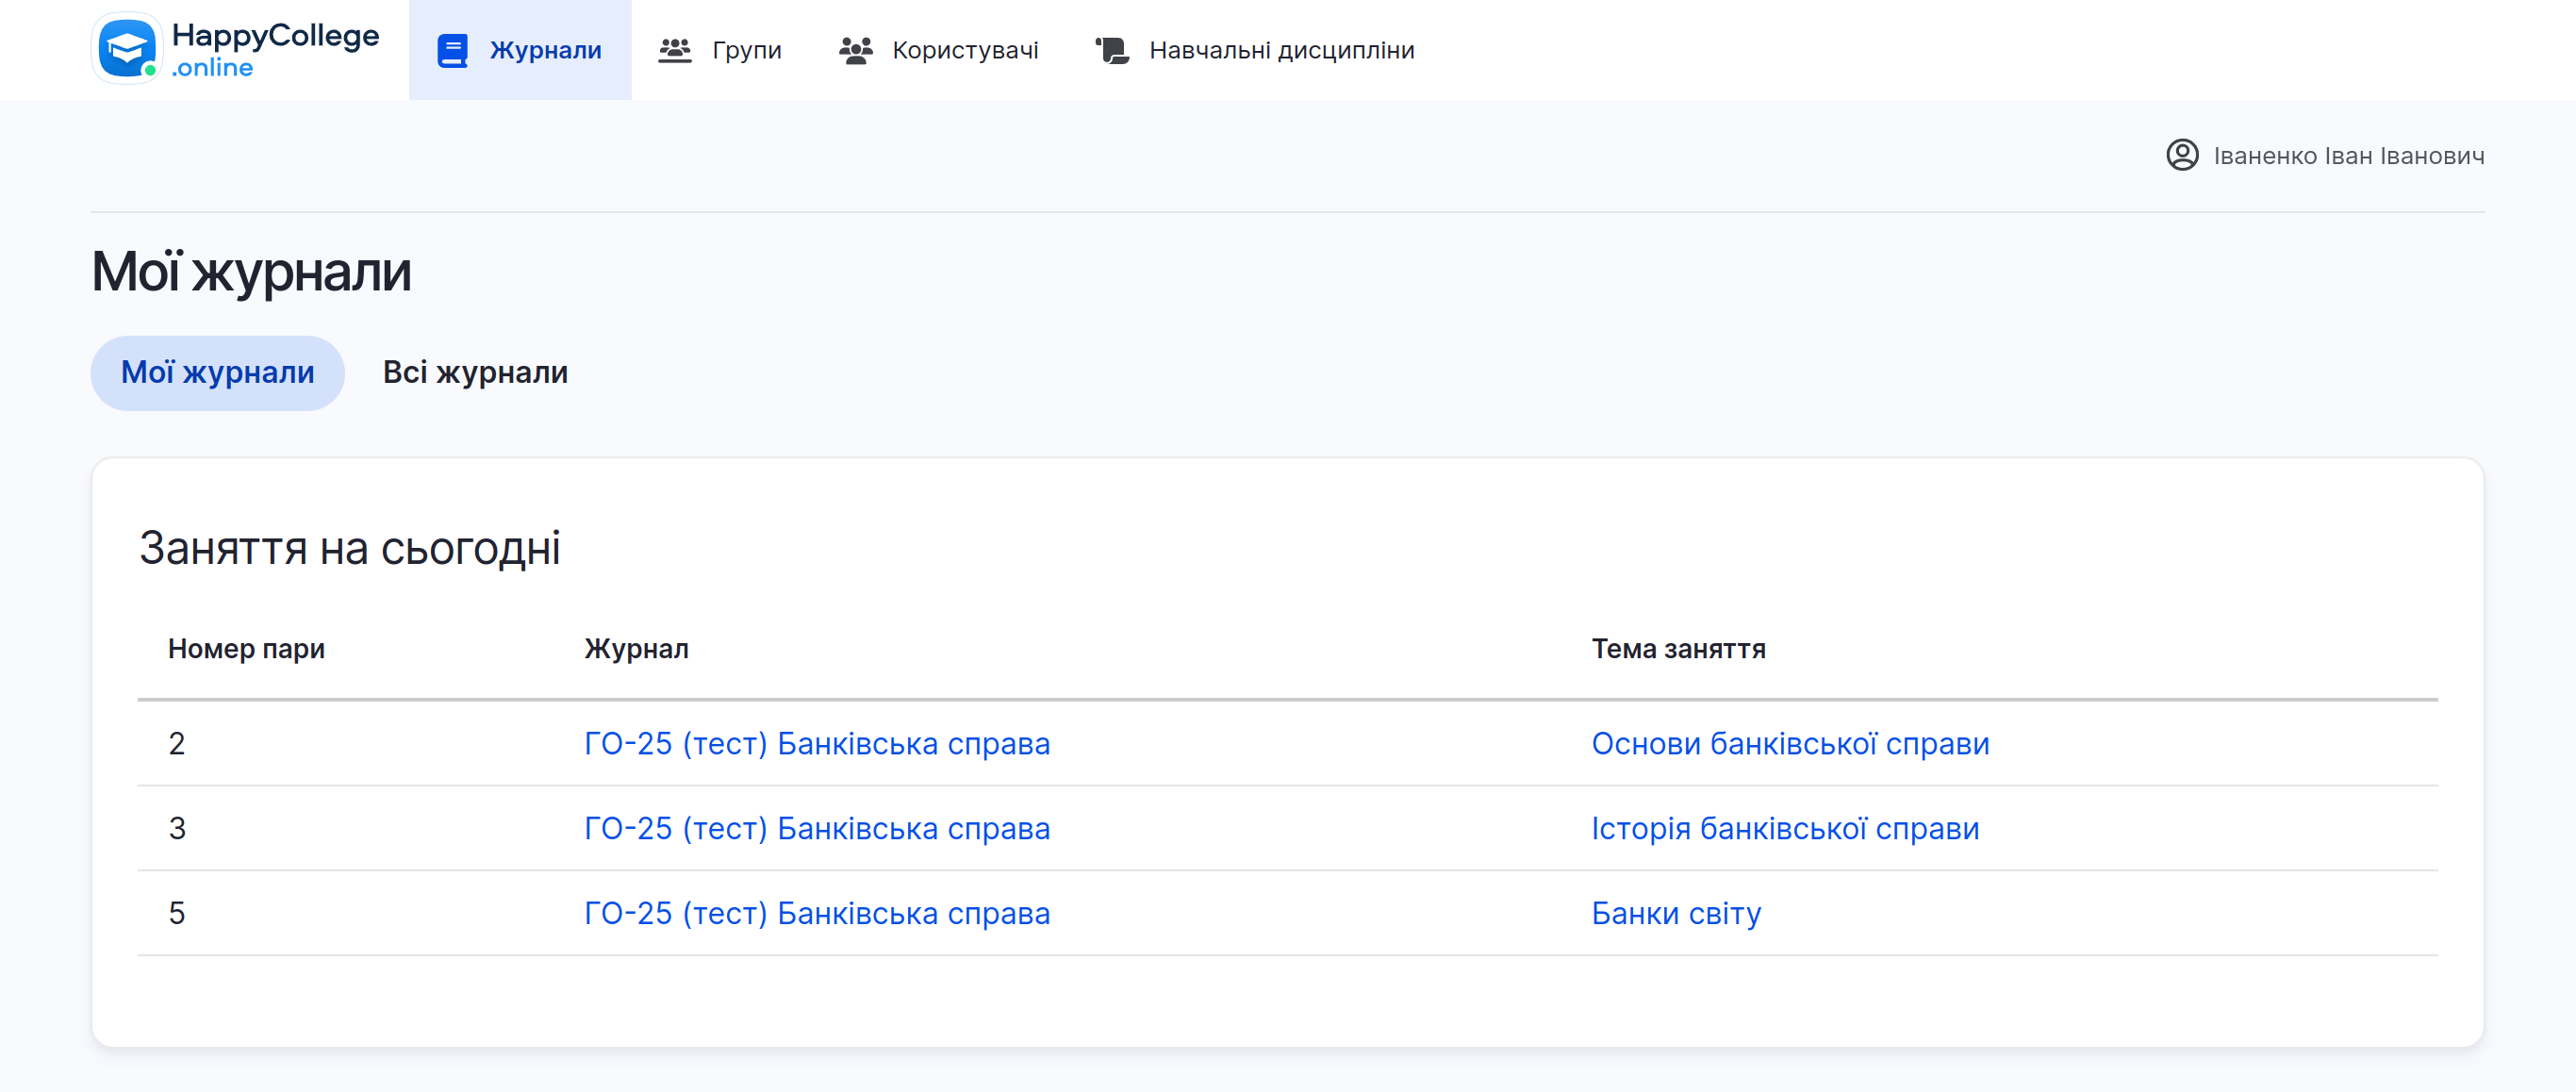
Task: Click the blue journal book icon
Action: (452, 50)
